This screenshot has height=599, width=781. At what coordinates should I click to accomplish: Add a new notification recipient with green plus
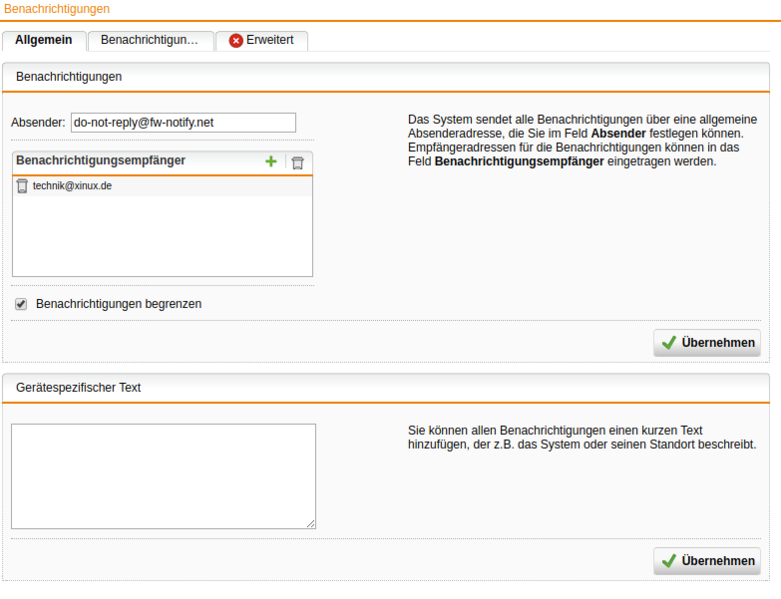[x=271, y=162]
